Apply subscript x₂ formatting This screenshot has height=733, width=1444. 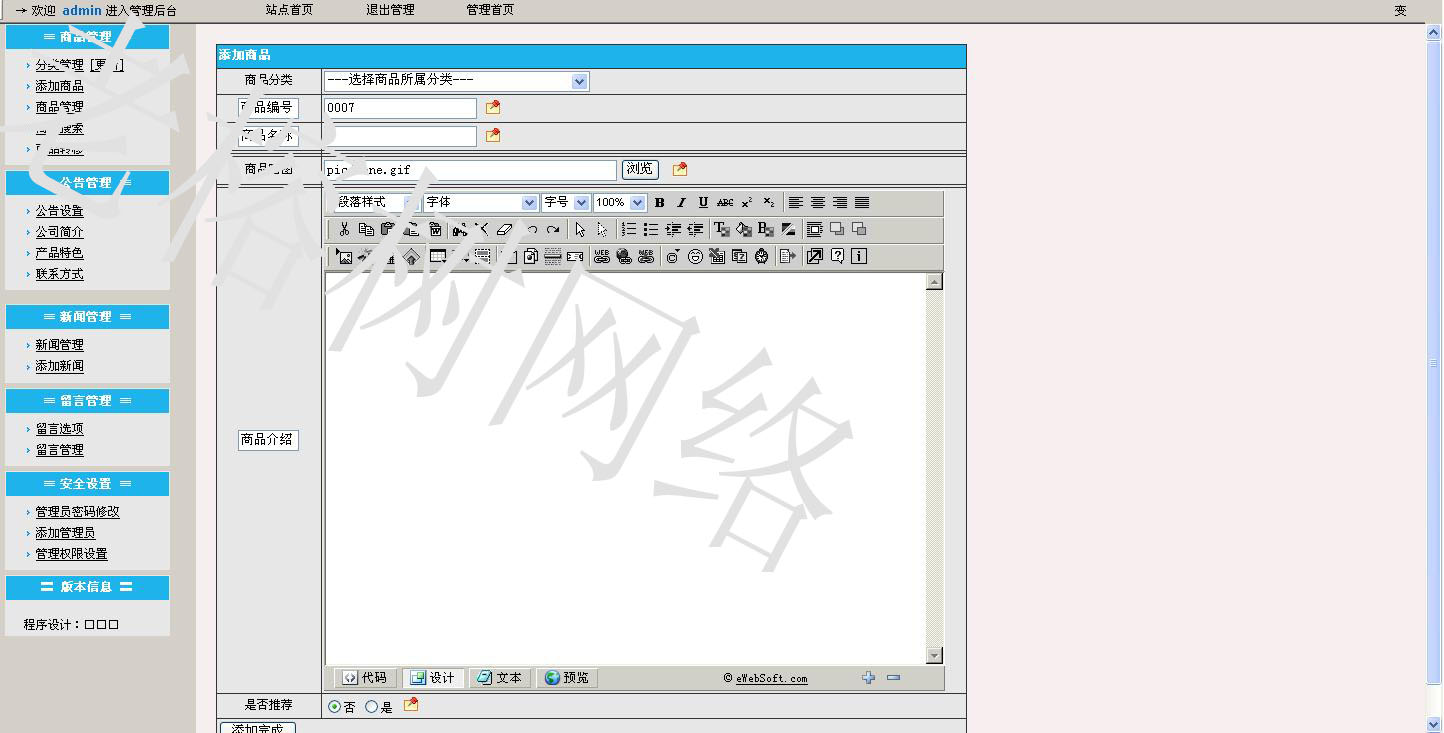click(769, 203)
